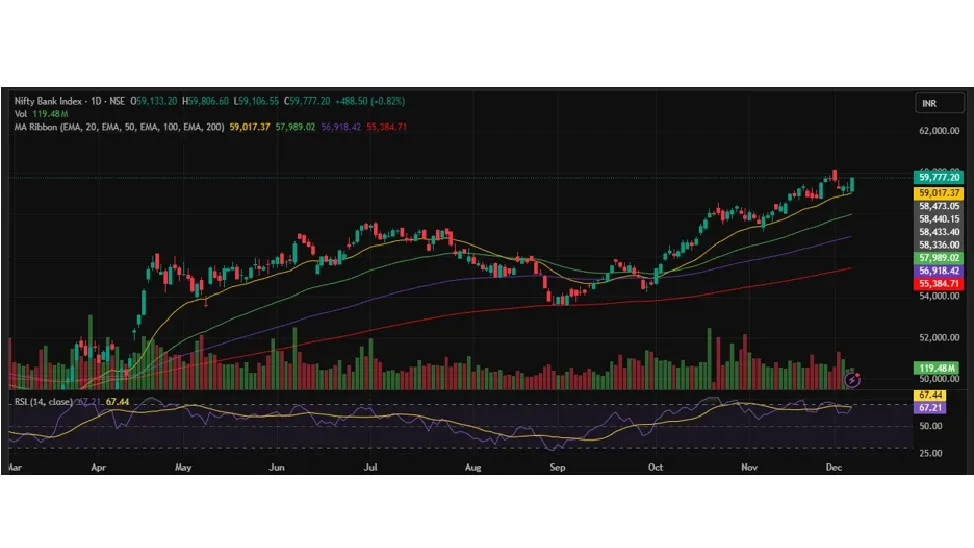
Task: Click the gray 58,433.40 price label
Action: click(x=939, y=232)
